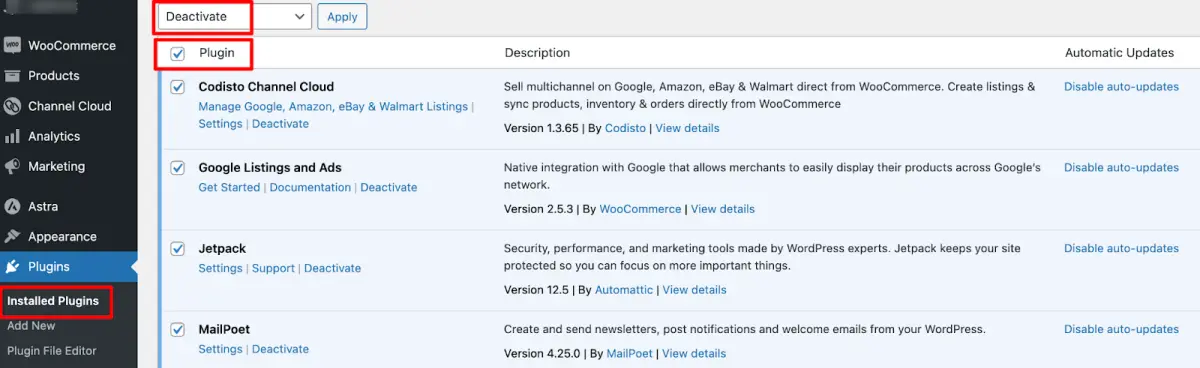Deactivate MailPoet plugin
The height and width of the screenshot is (368, 1200).
click(280, 349)
